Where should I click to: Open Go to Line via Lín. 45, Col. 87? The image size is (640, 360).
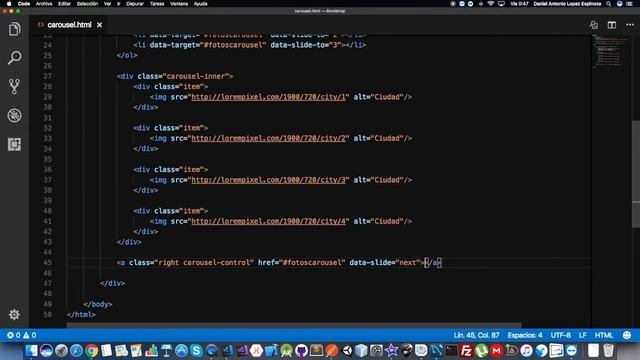pyautogui.click(x=476, y=335)
